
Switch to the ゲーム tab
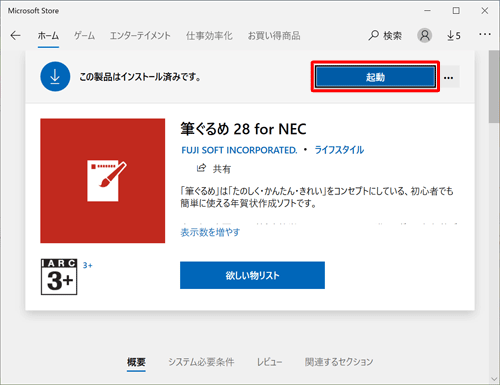tap(84, 36)
